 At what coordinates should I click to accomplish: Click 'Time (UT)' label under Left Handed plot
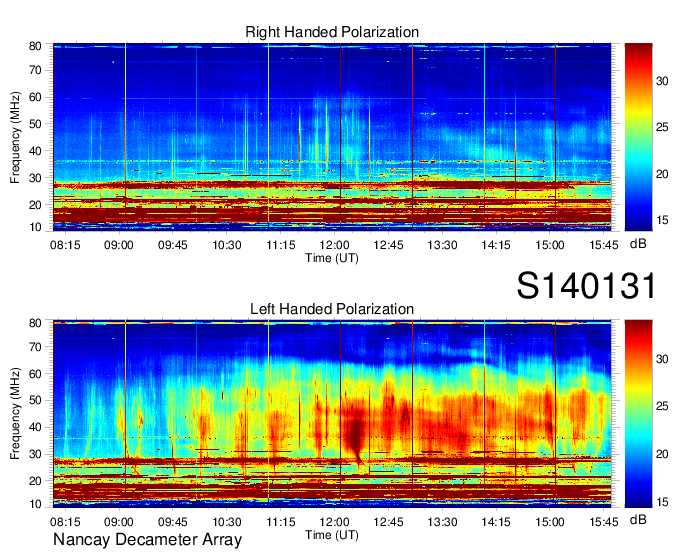point(332,535)
